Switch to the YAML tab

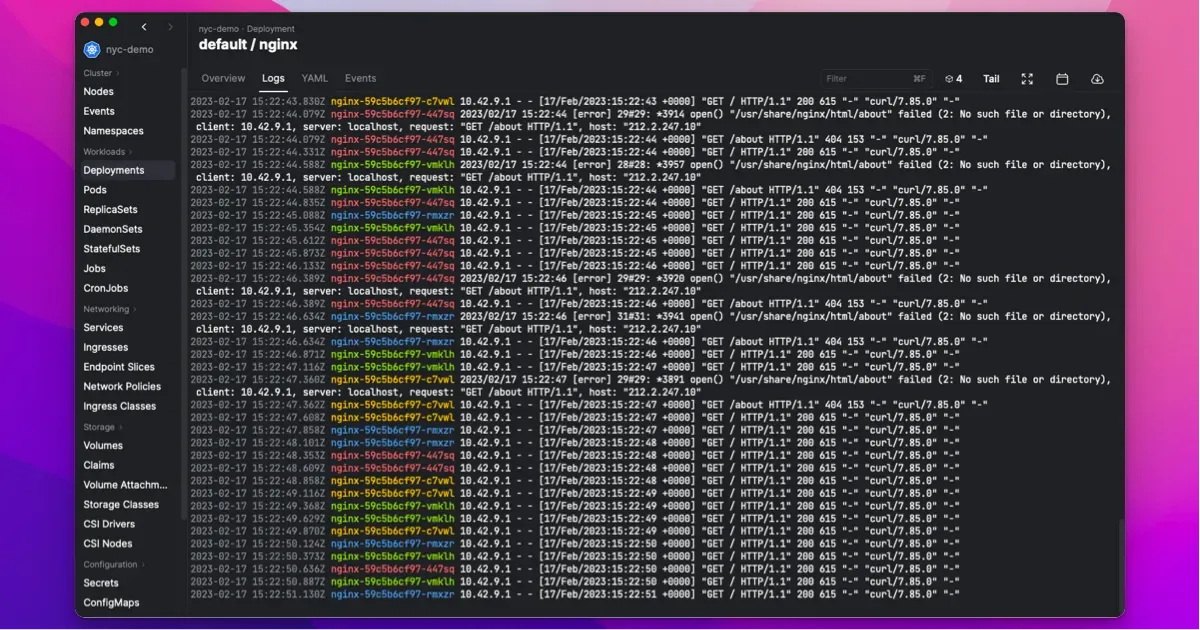pos(315,78)
